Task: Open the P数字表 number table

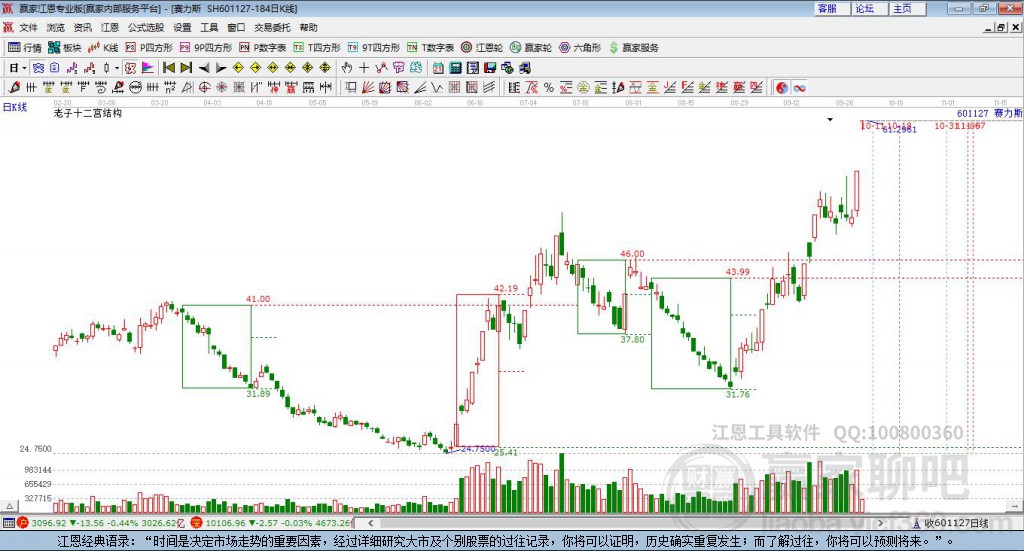Action: 263,48
